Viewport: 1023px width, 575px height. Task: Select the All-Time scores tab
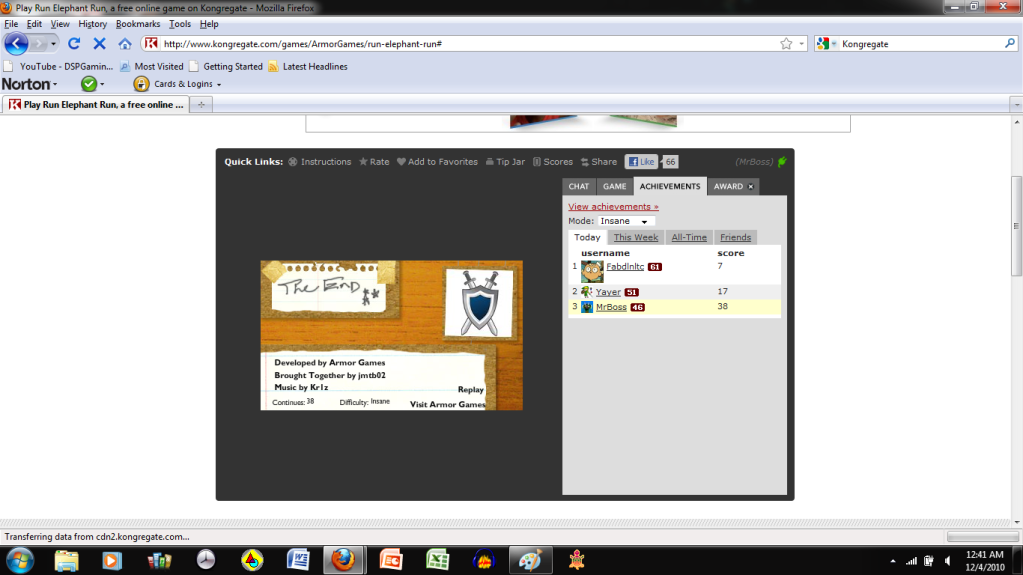click(x=689, y=238)
